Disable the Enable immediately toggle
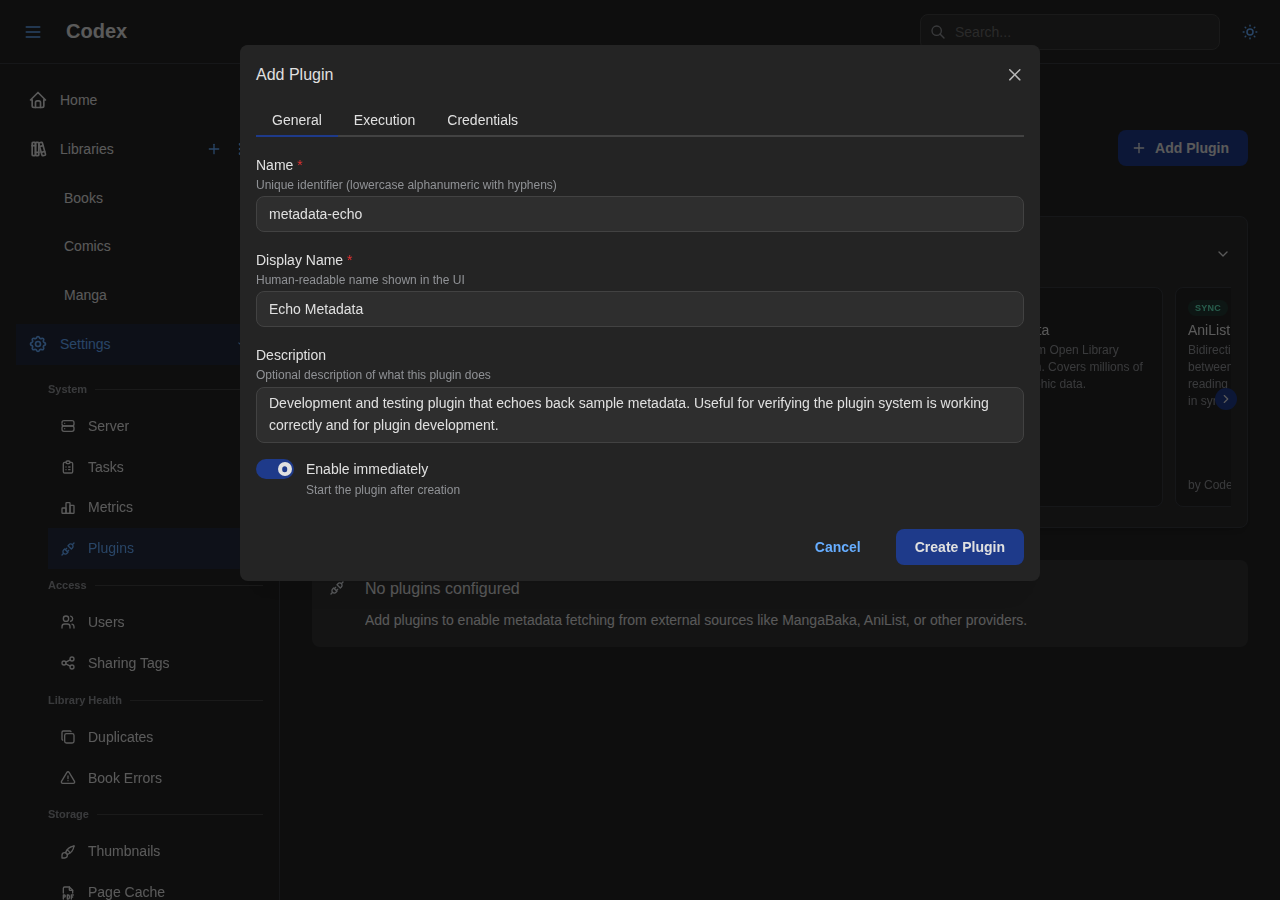 [x=274, y=468]
